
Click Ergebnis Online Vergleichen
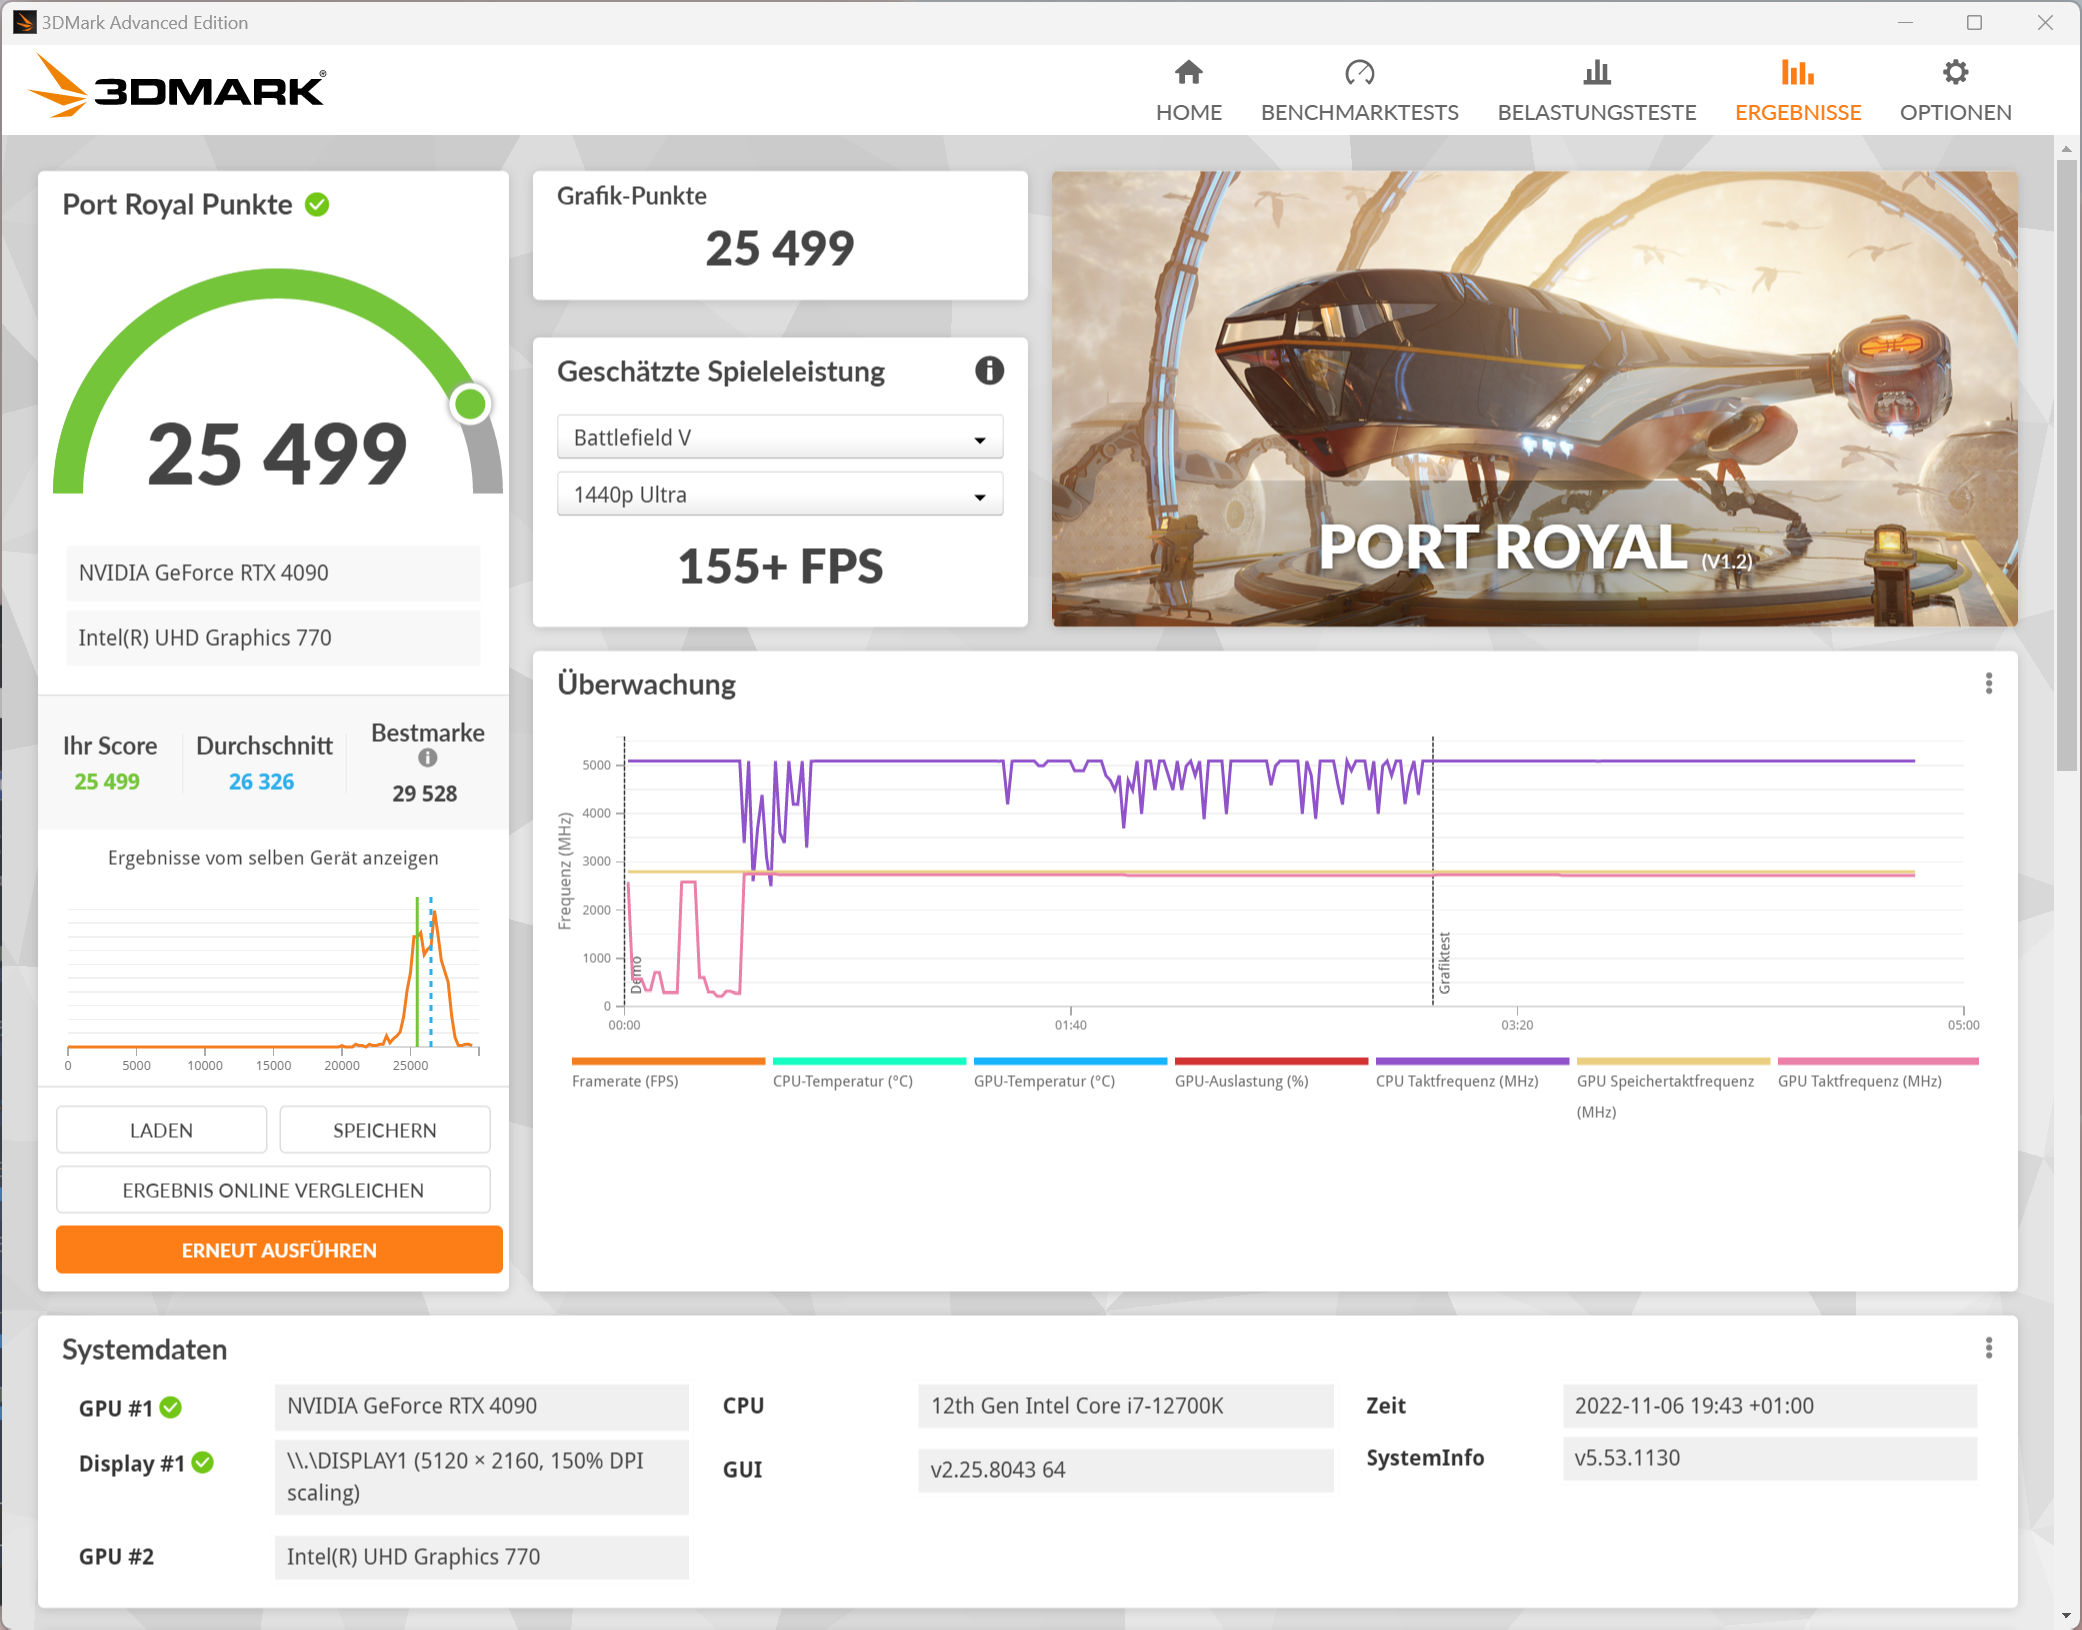(x=272, y=1190)
